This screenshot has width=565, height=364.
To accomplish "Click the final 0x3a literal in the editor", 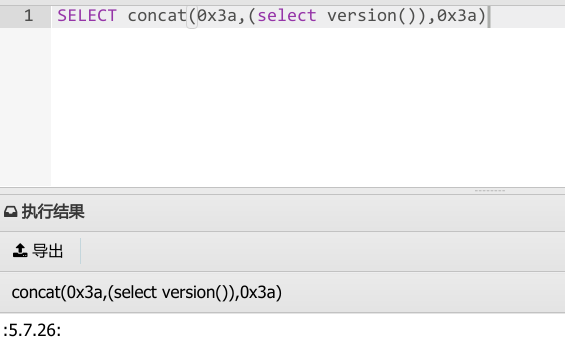I will point(457,16).
